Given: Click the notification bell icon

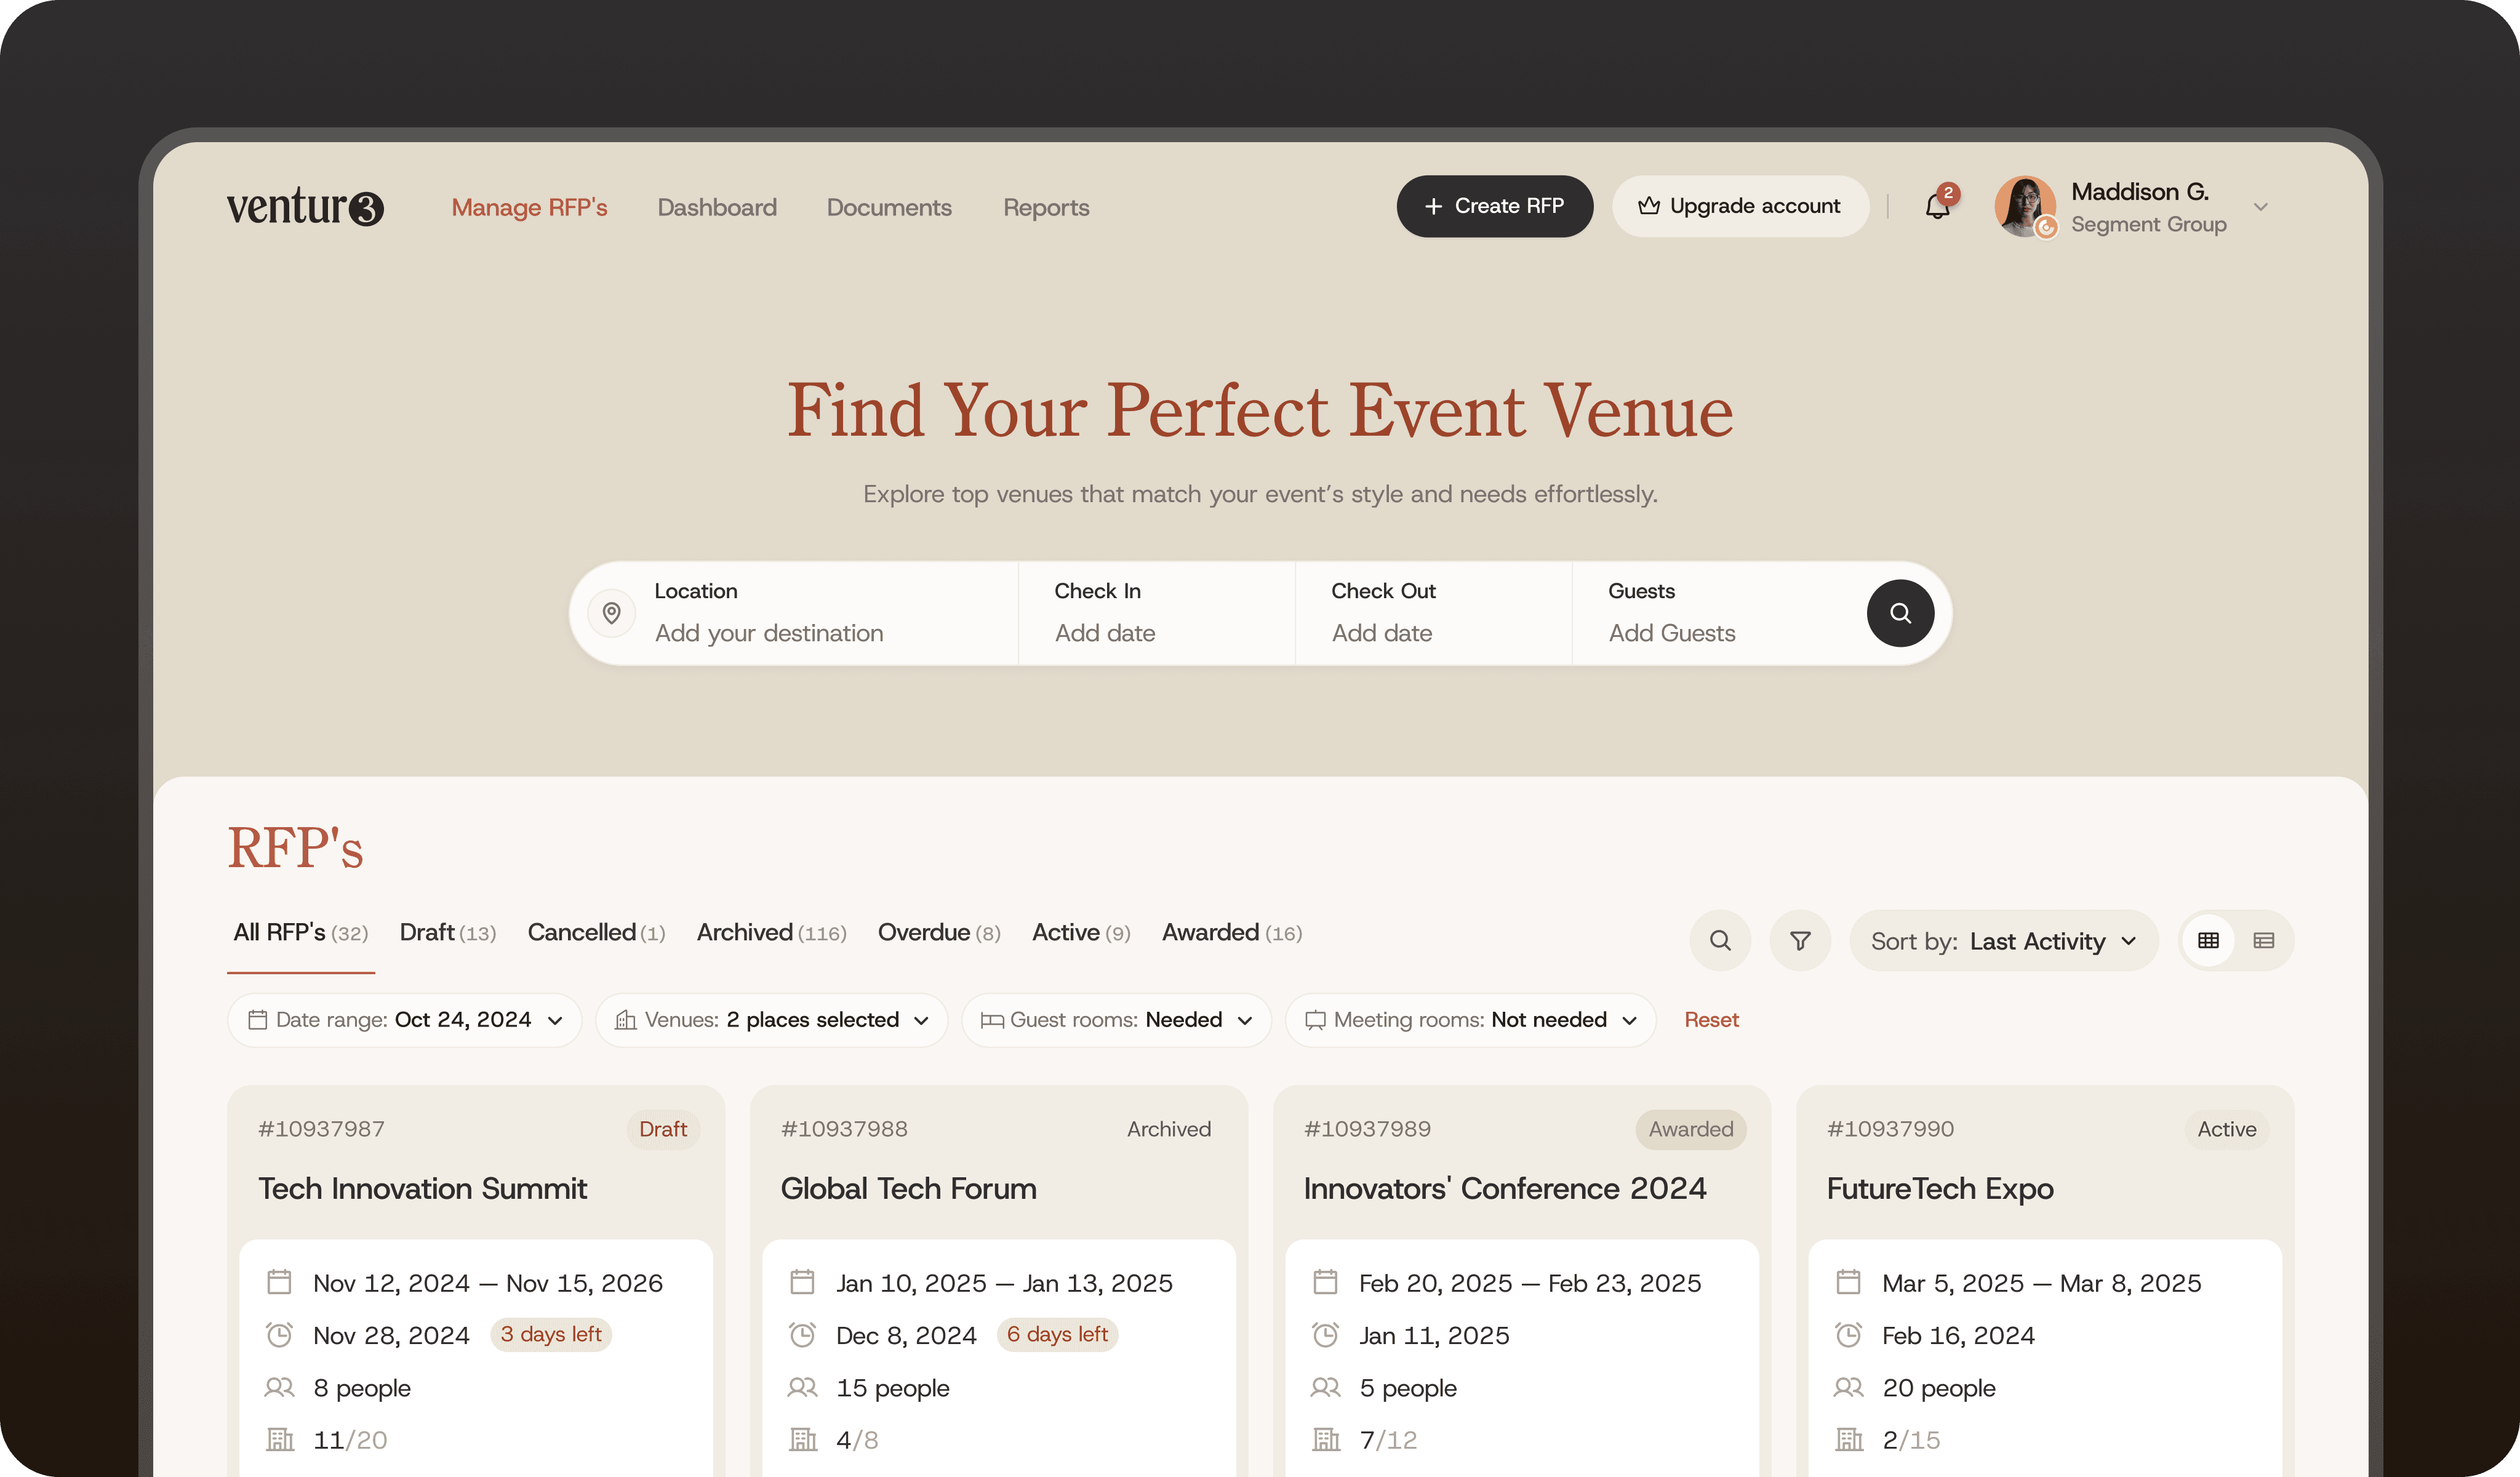Looking at the screenshot, I should coord(1937,207).
